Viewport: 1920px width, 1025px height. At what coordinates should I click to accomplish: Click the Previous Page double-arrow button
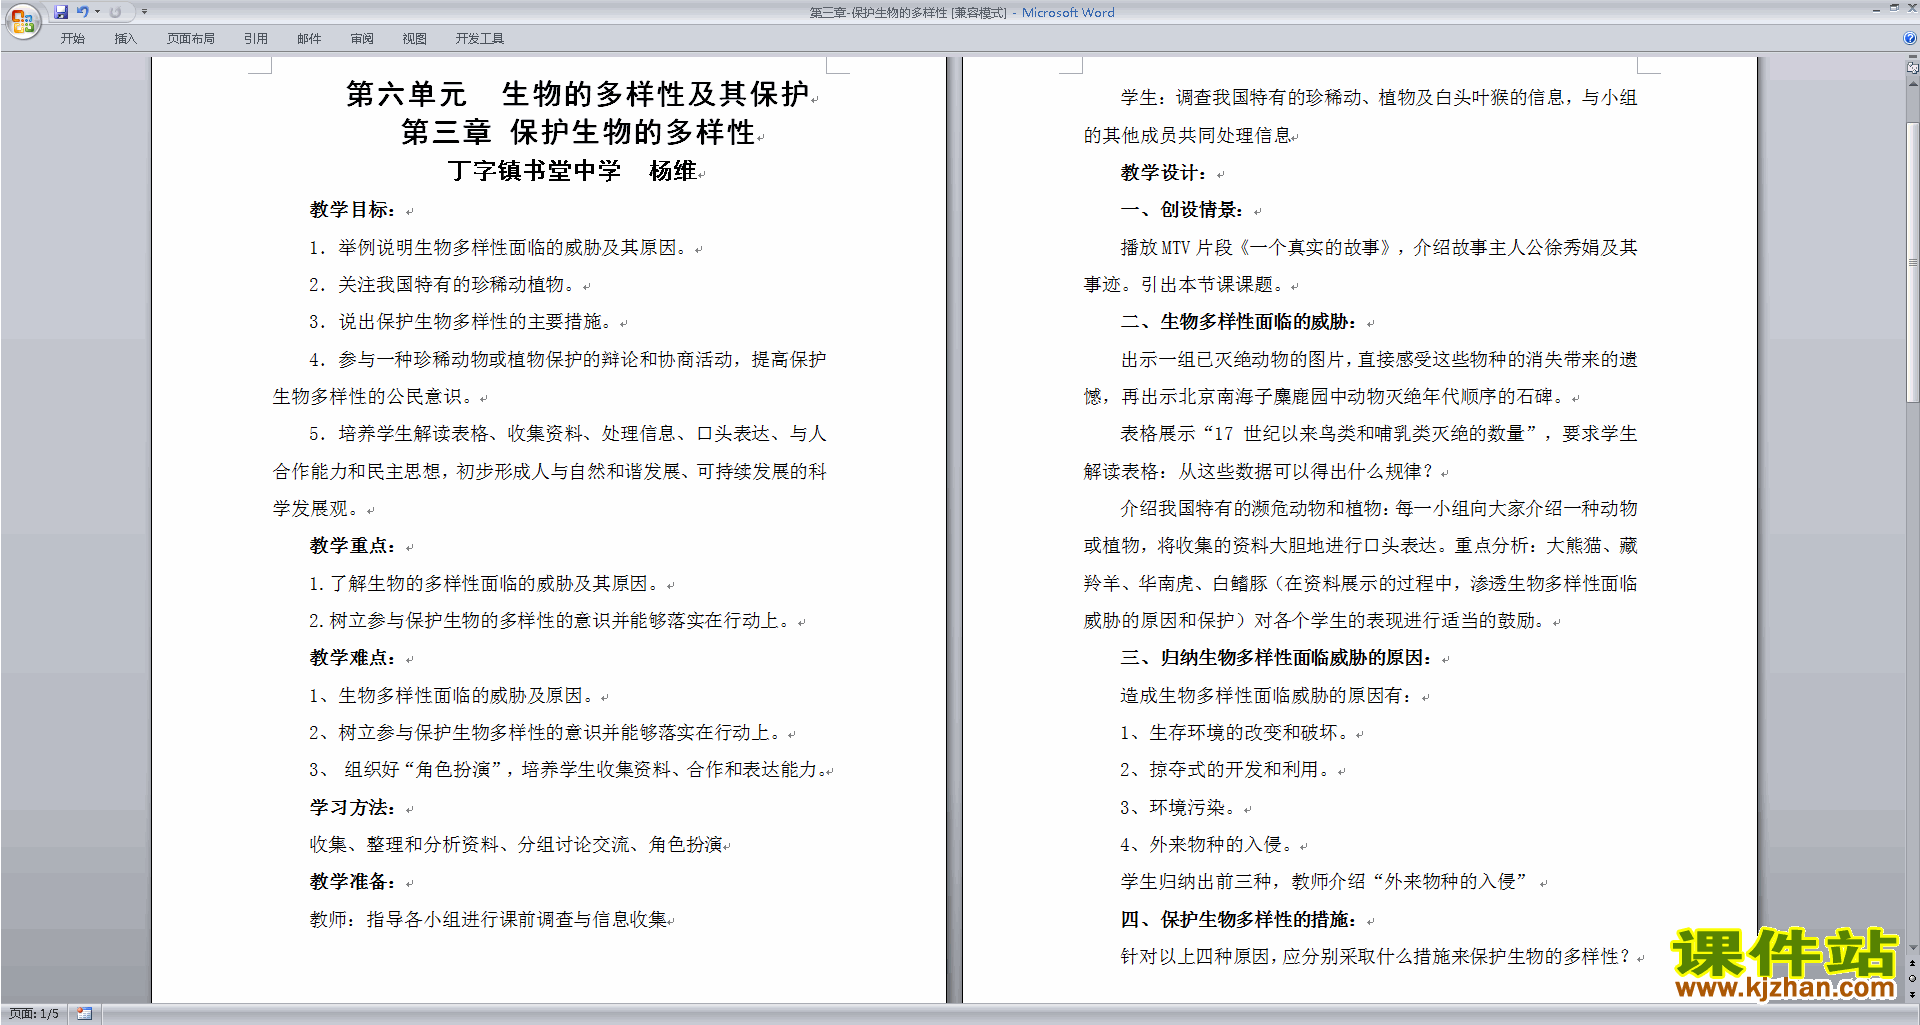point(1912,964)
